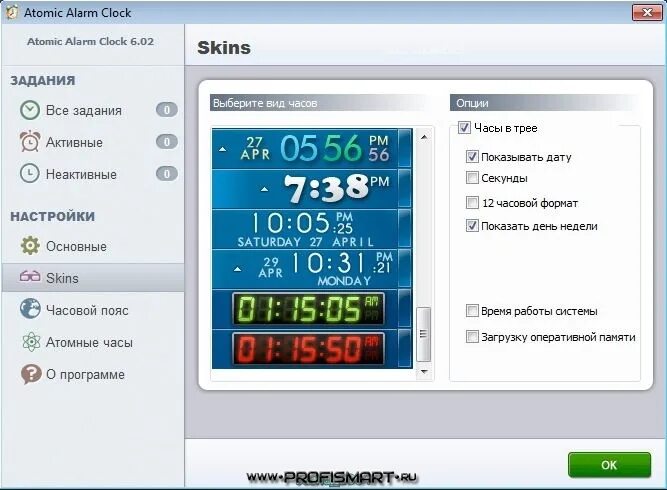
Task: Enable Время работы системы checkbox
Action: [x=472, y=311]
